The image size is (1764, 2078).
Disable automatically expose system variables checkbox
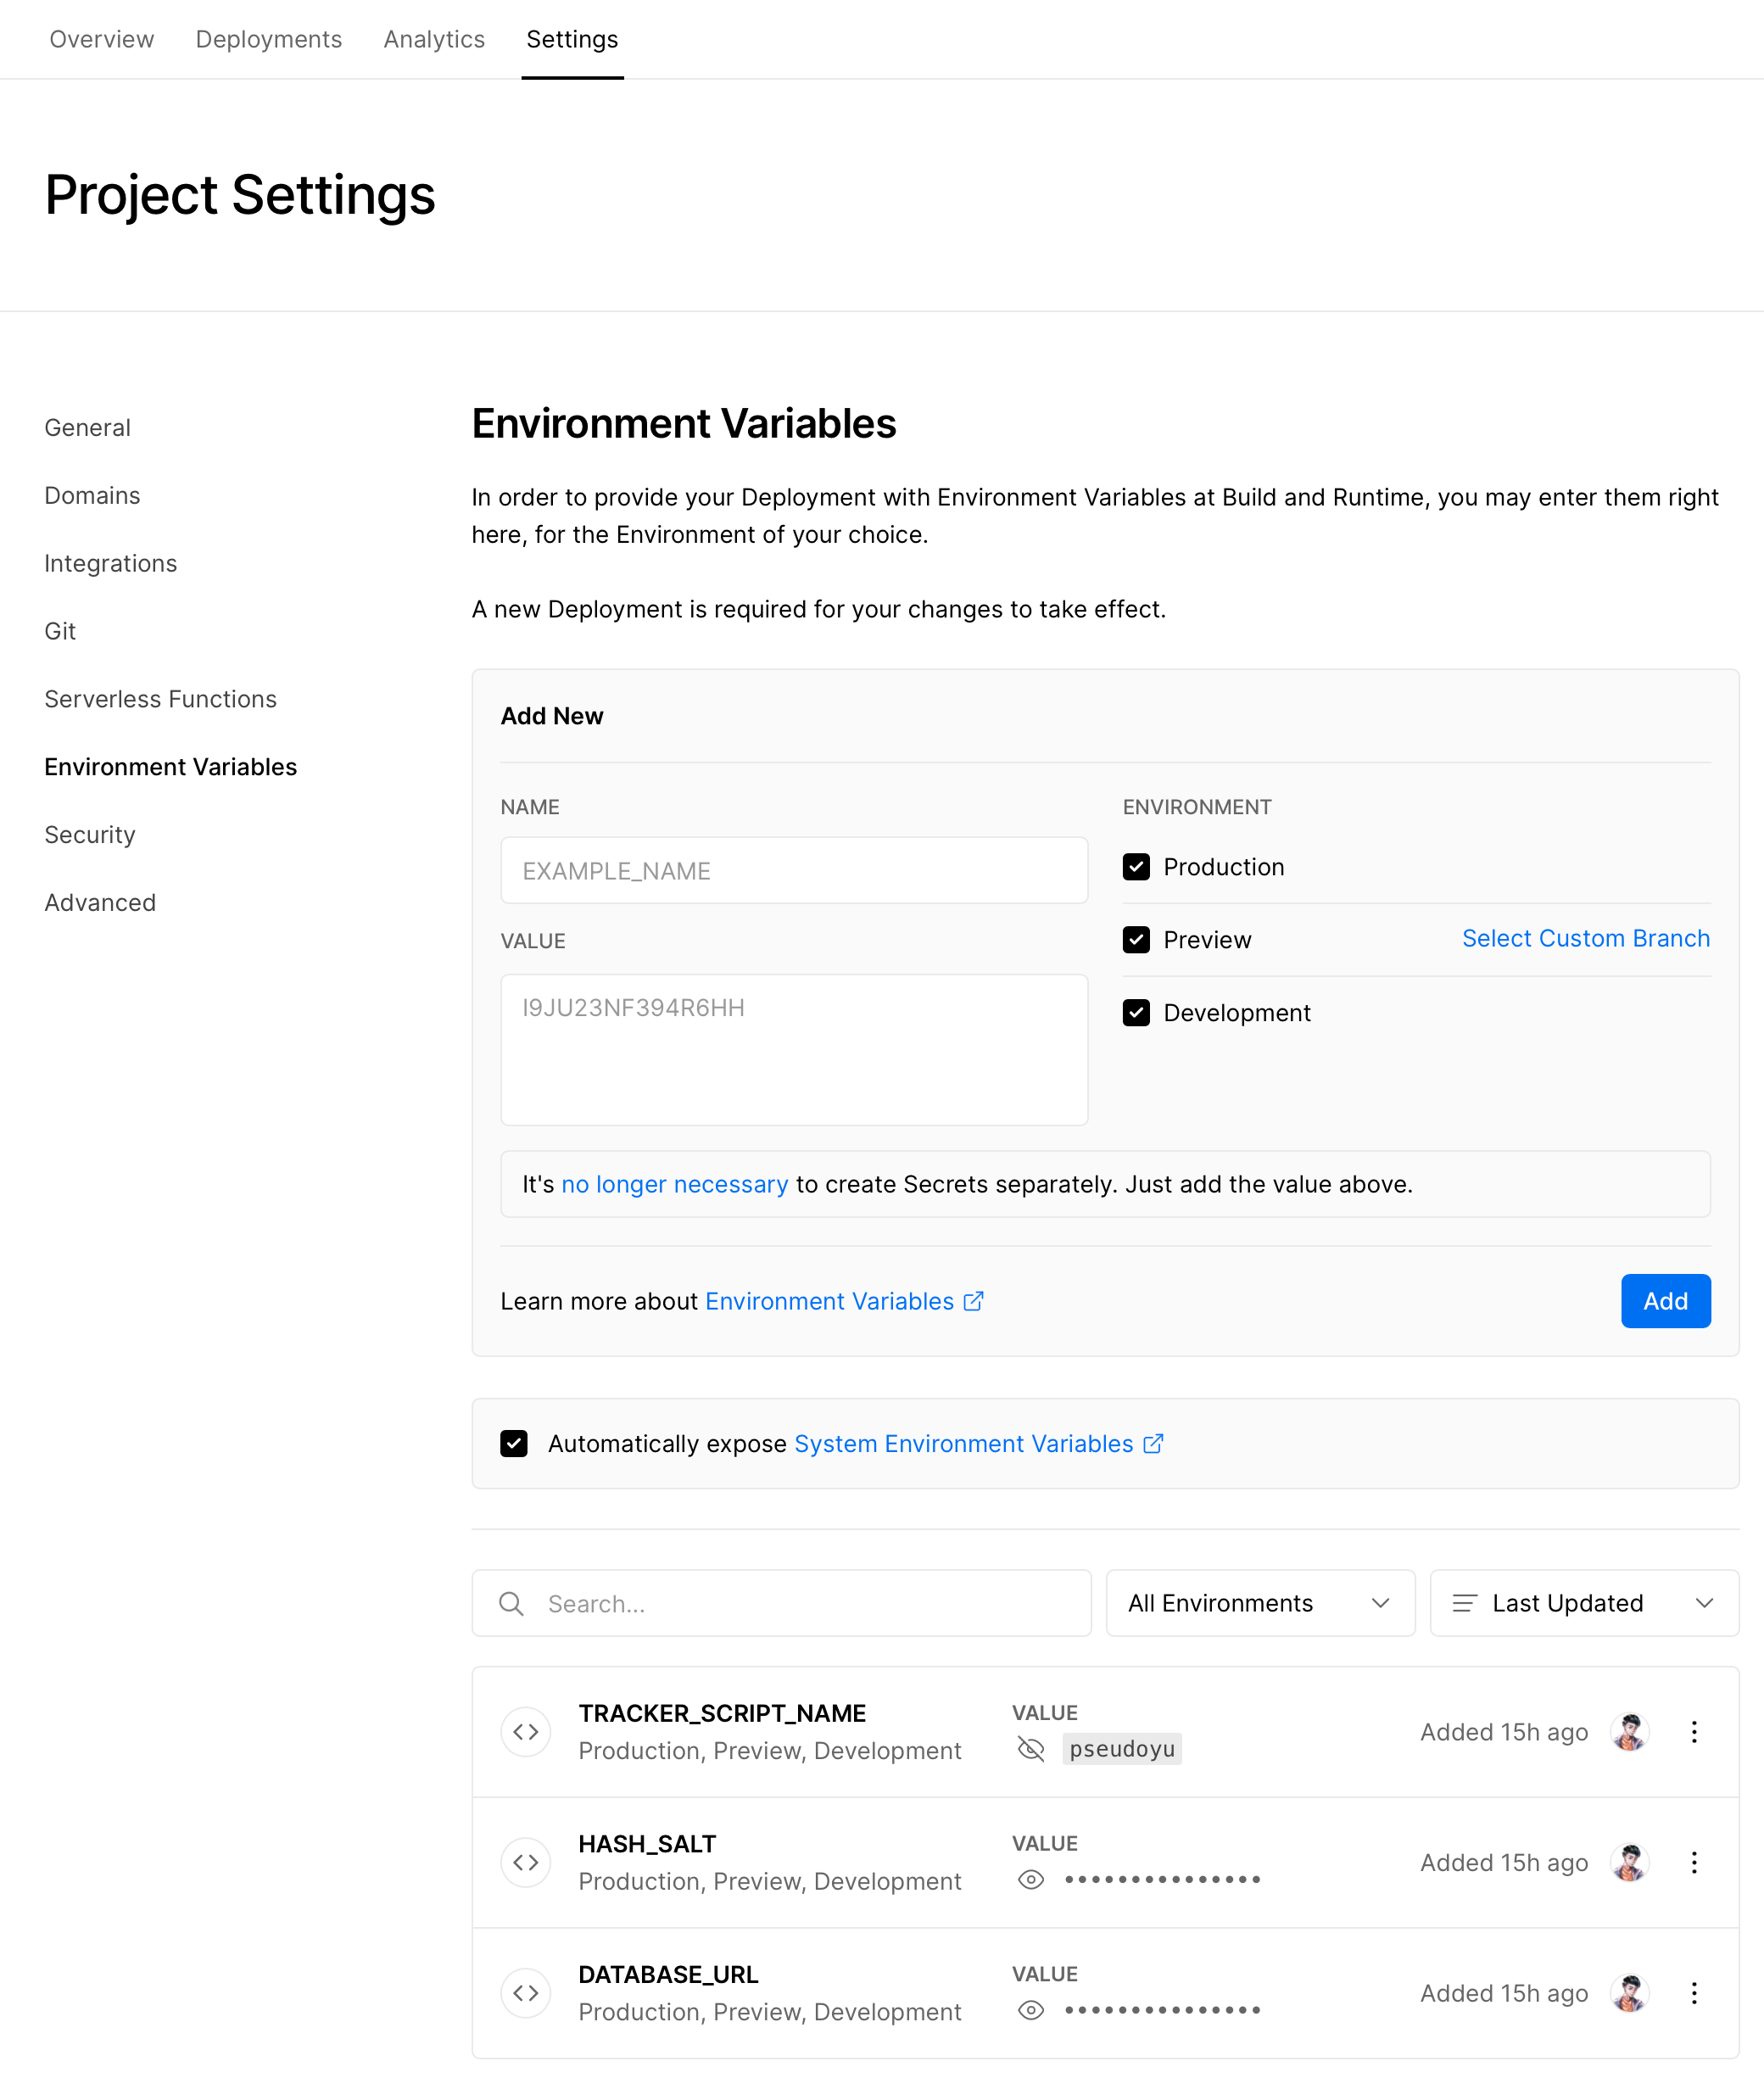pyautogui.click(x=514, y=1444)
